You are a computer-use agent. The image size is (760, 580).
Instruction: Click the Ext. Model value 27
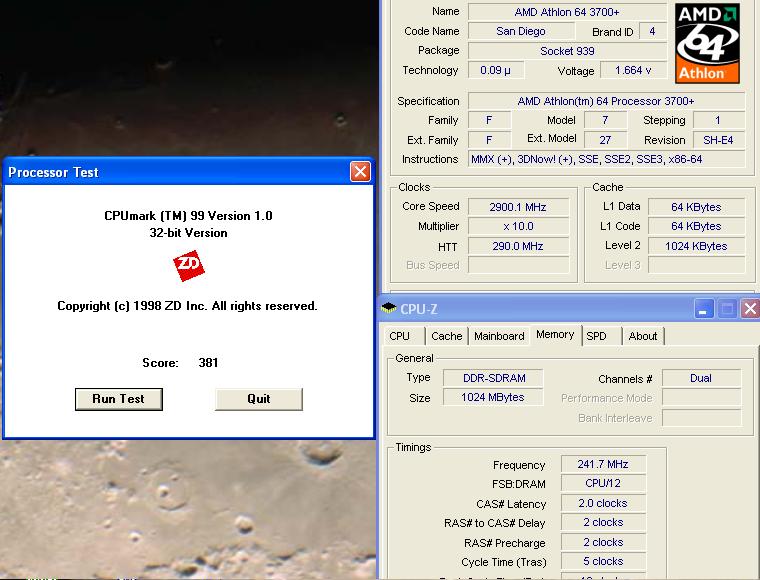click(605, 140)
